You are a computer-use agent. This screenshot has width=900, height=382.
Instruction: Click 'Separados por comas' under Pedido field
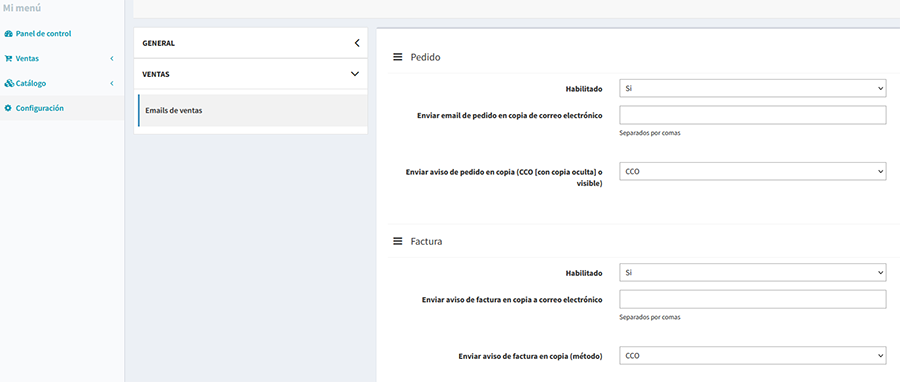point(650,133)
